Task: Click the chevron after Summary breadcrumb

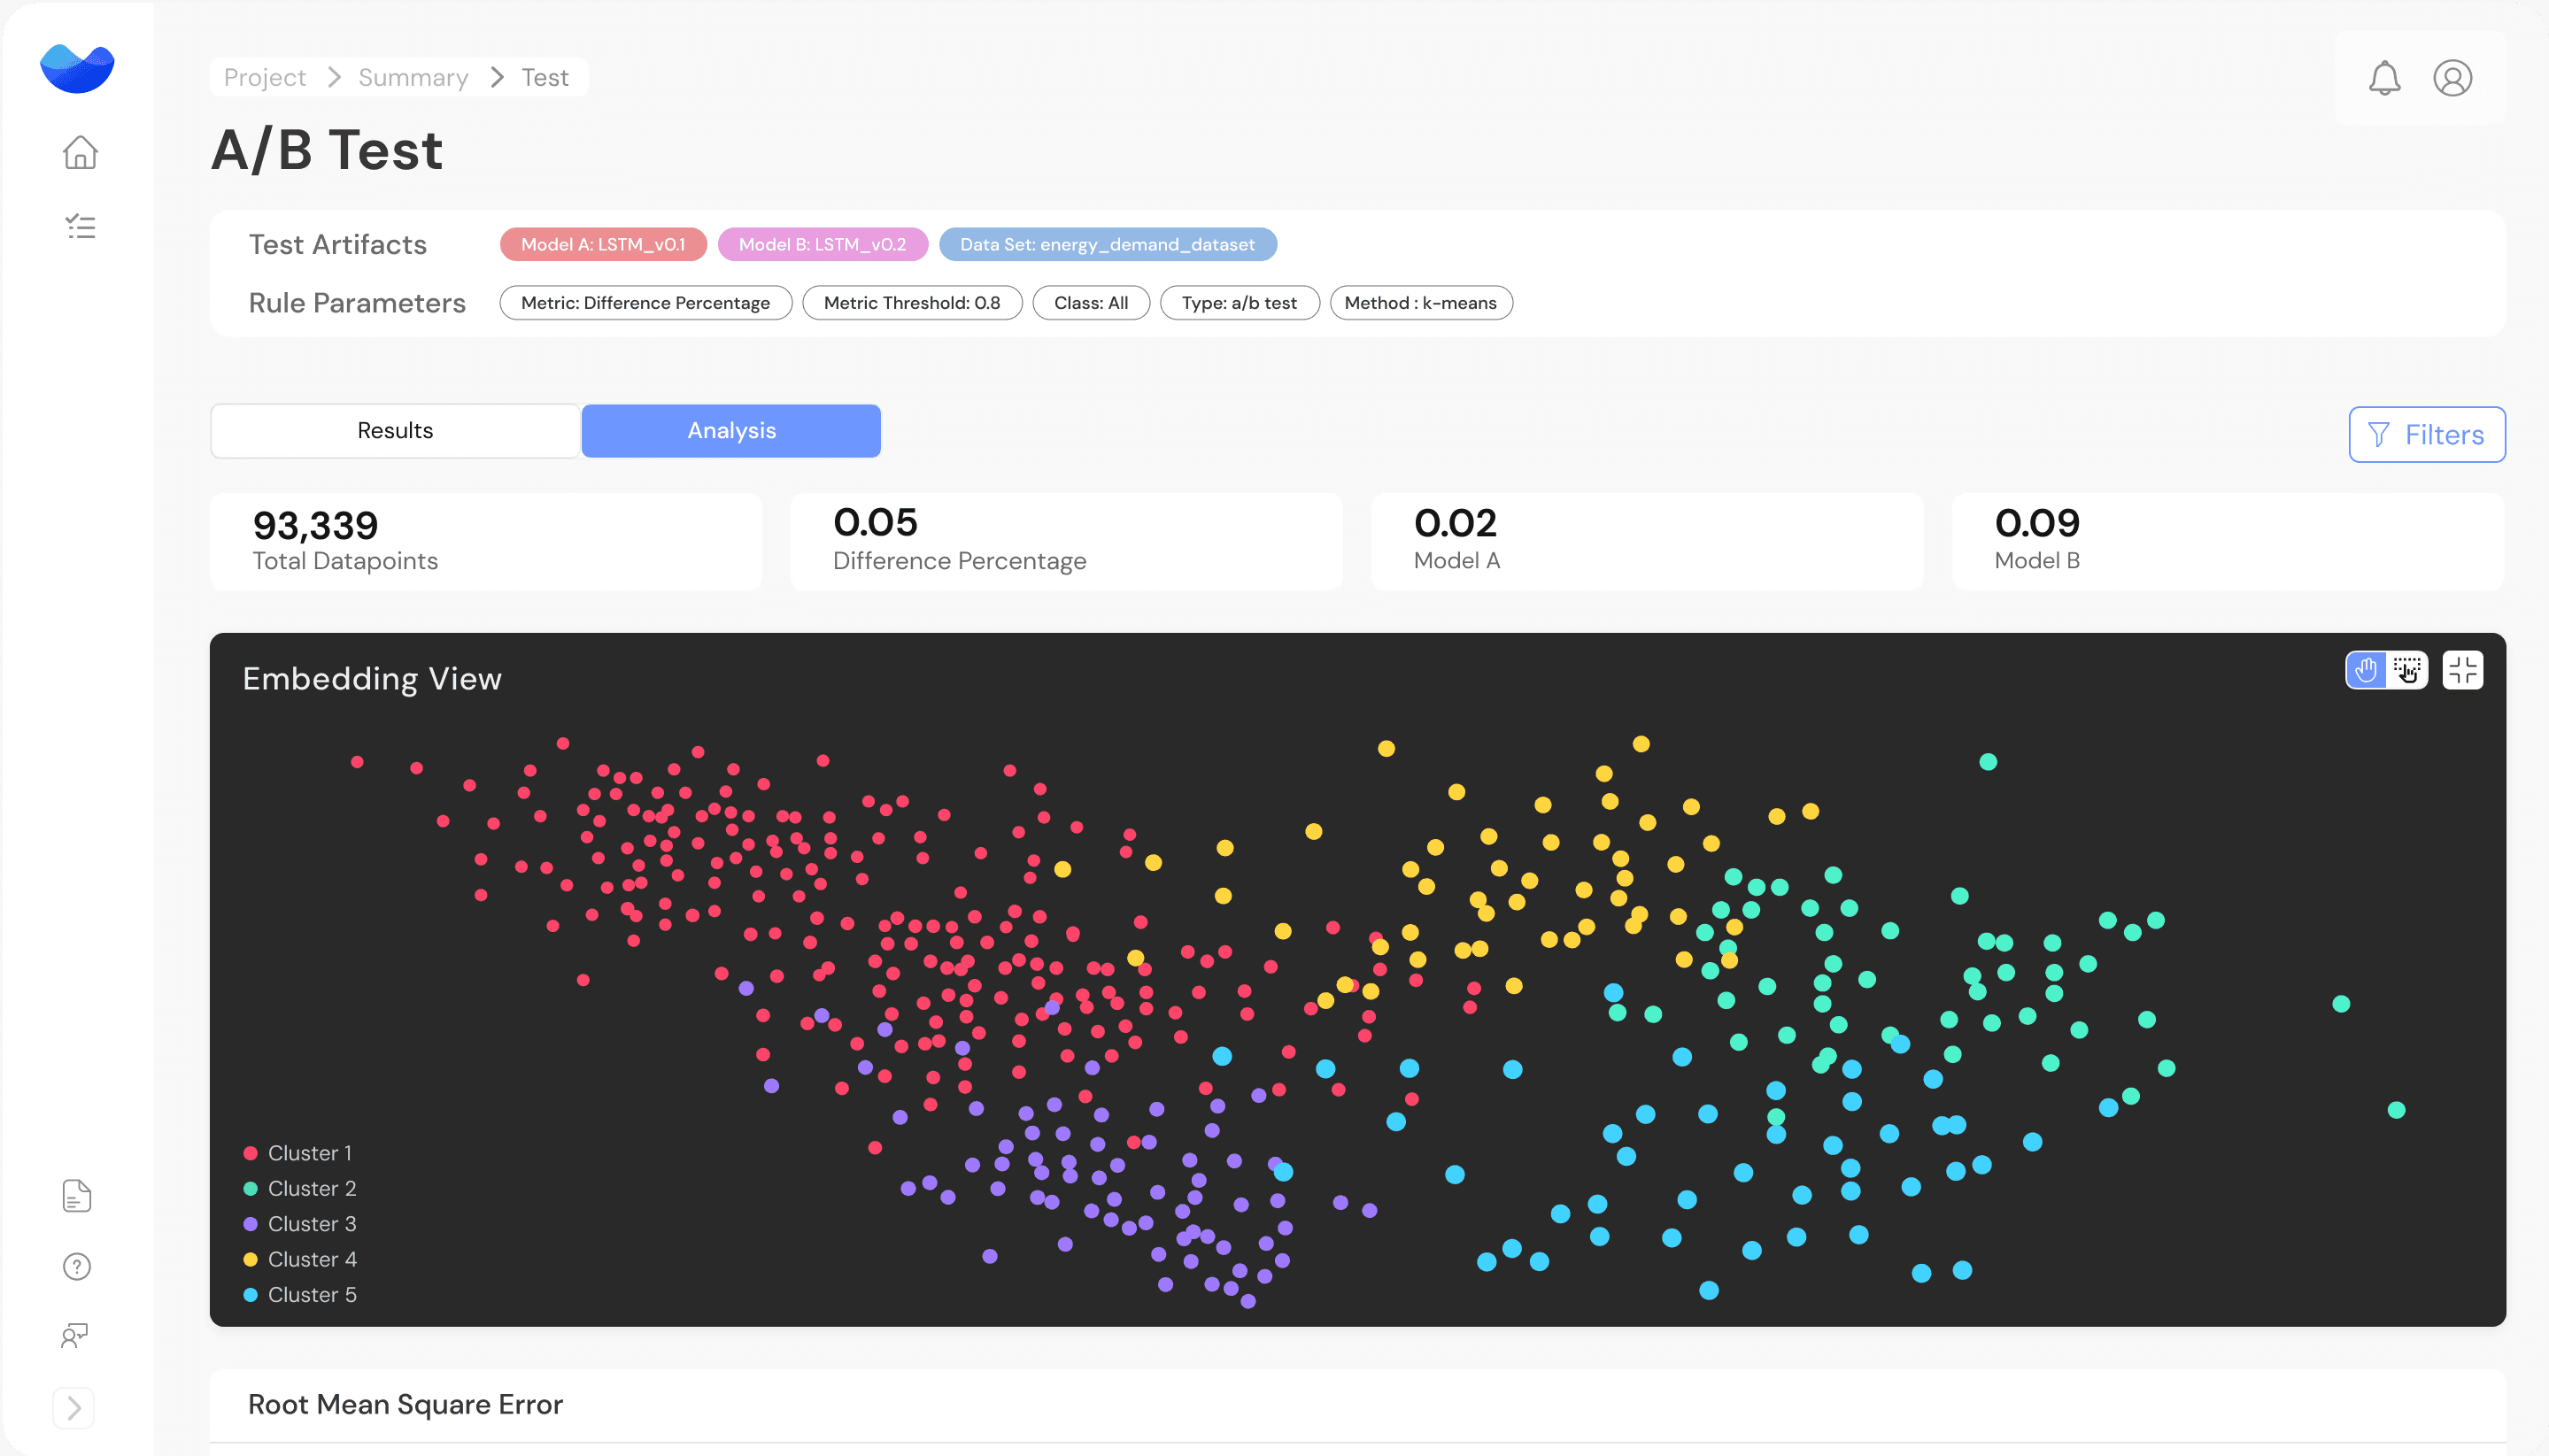Action: [497, 77]
